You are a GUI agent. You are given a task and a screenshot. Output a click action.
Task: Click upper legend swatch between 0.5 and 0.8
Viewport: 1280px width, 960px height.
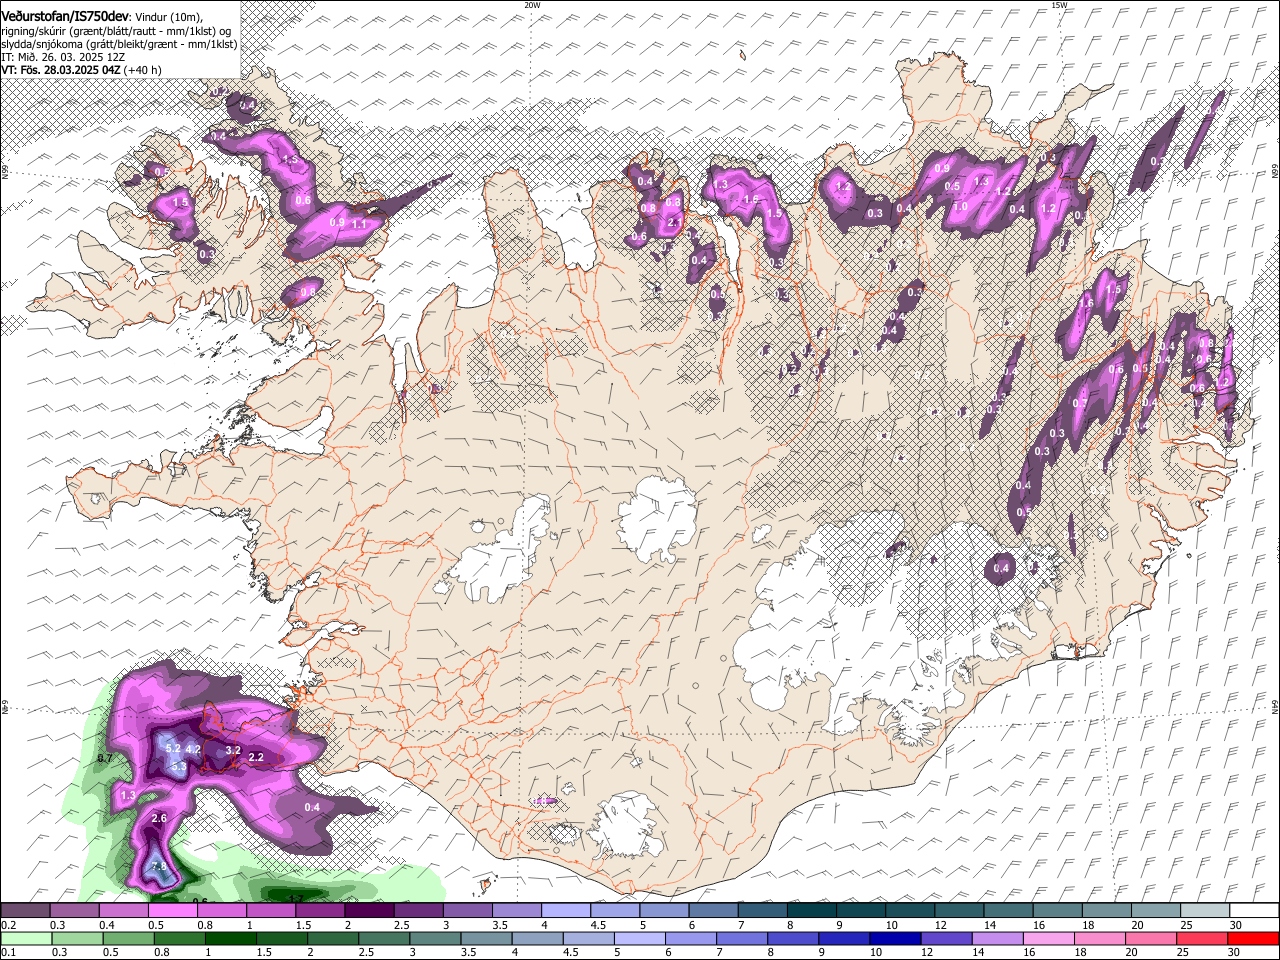173,911
